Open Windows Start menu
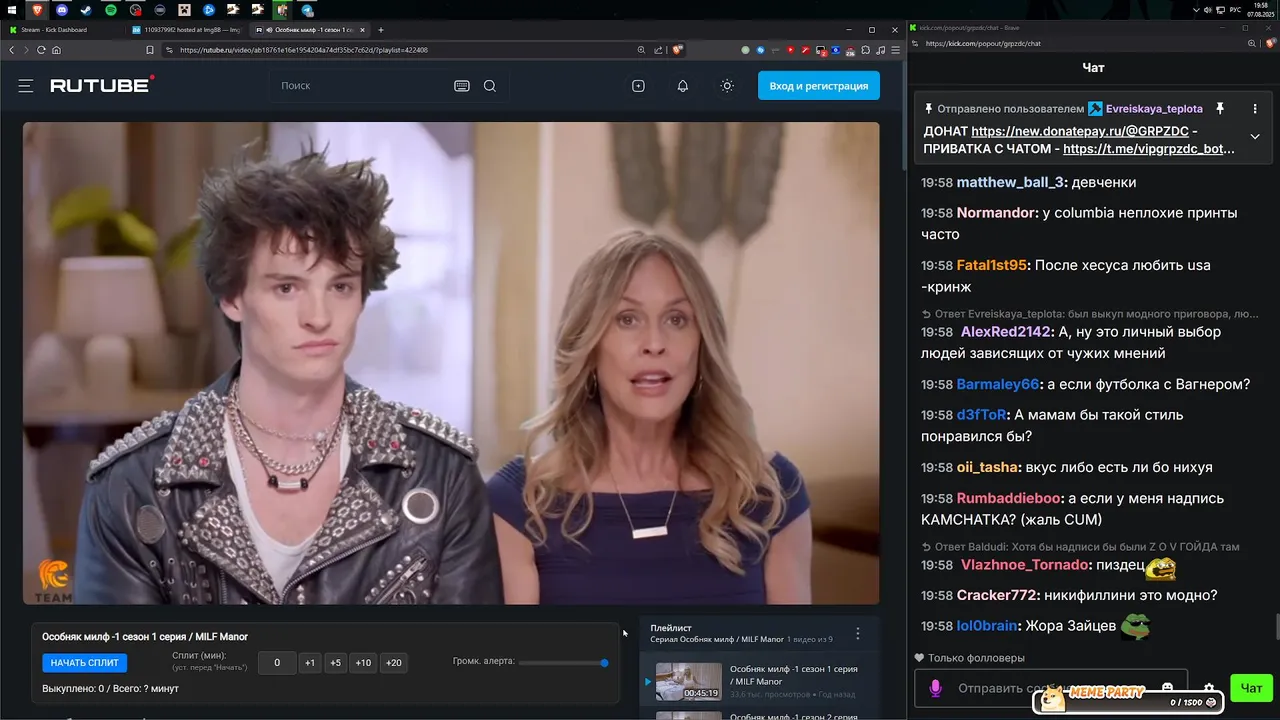Image resolution: width=1280 pixels, height=720 pixels. point(11,10)
